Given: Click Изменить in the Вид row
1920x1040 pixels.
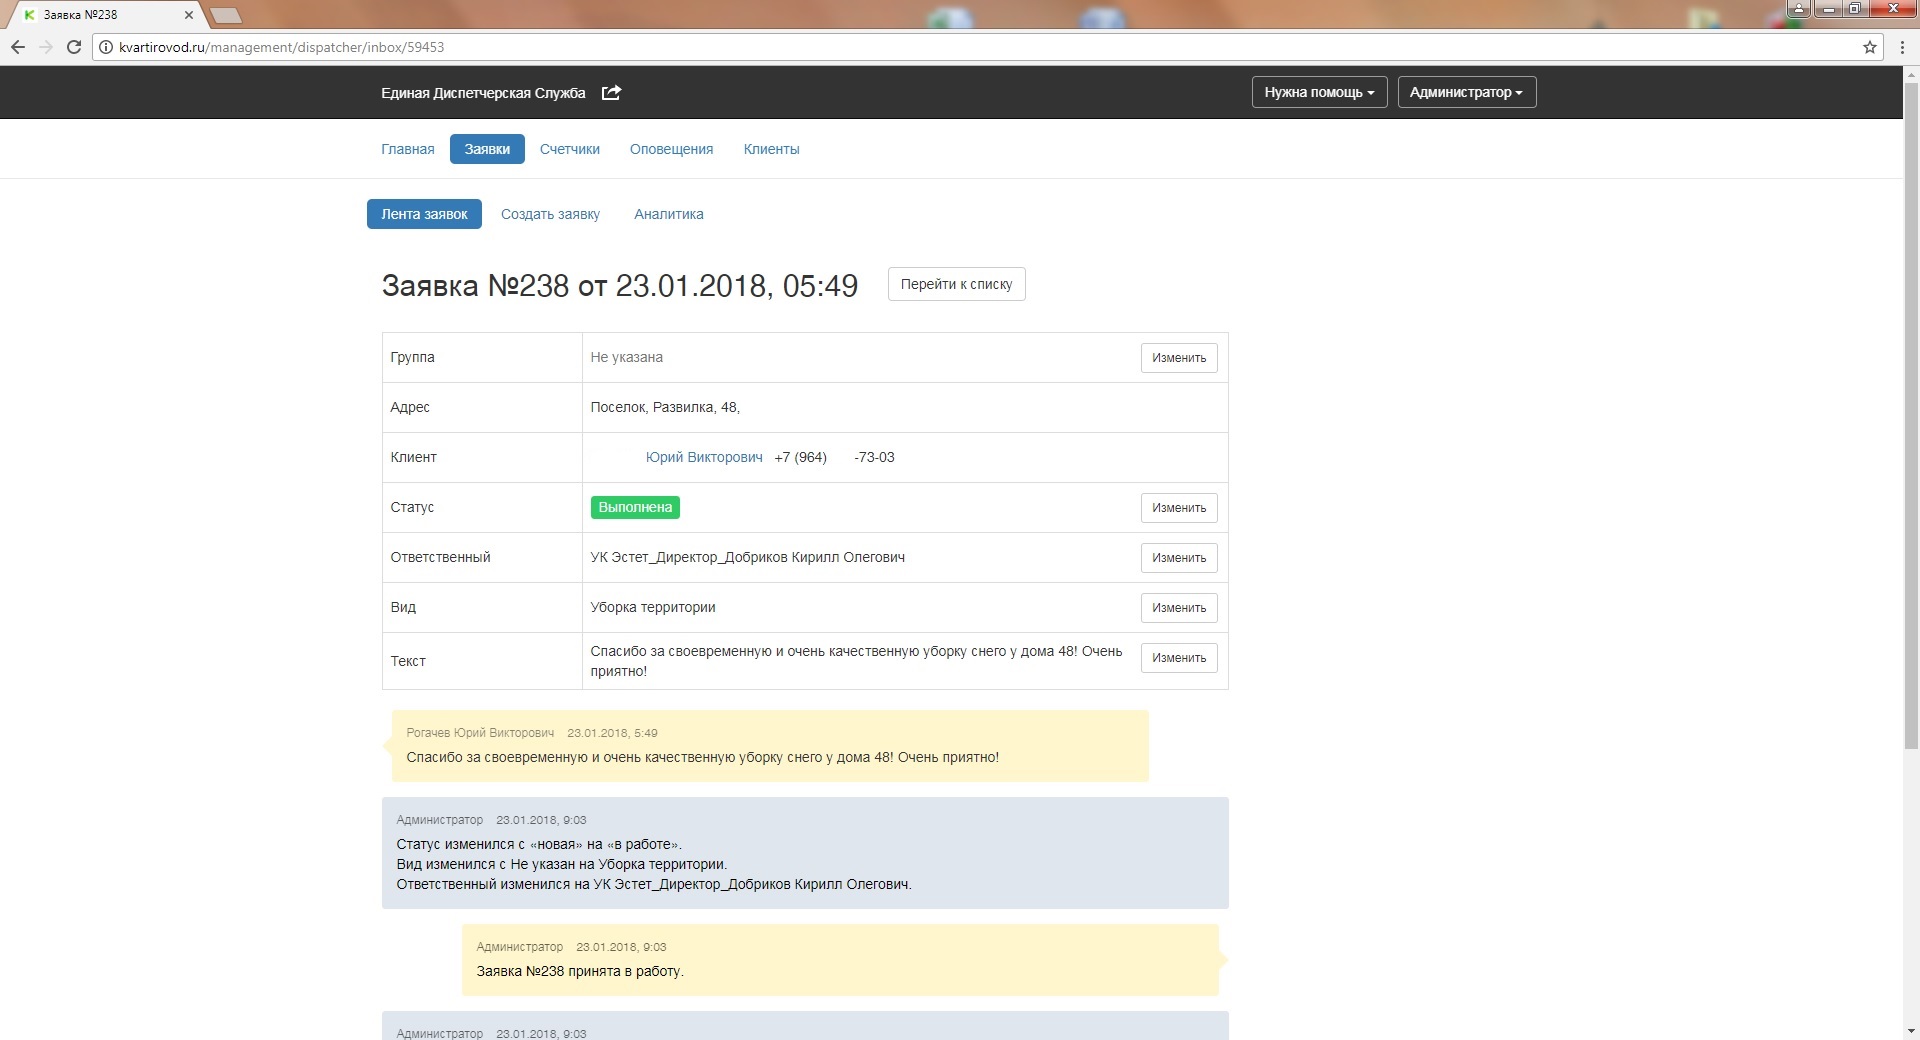Looking at the screenshot, I should point(1179,608).
